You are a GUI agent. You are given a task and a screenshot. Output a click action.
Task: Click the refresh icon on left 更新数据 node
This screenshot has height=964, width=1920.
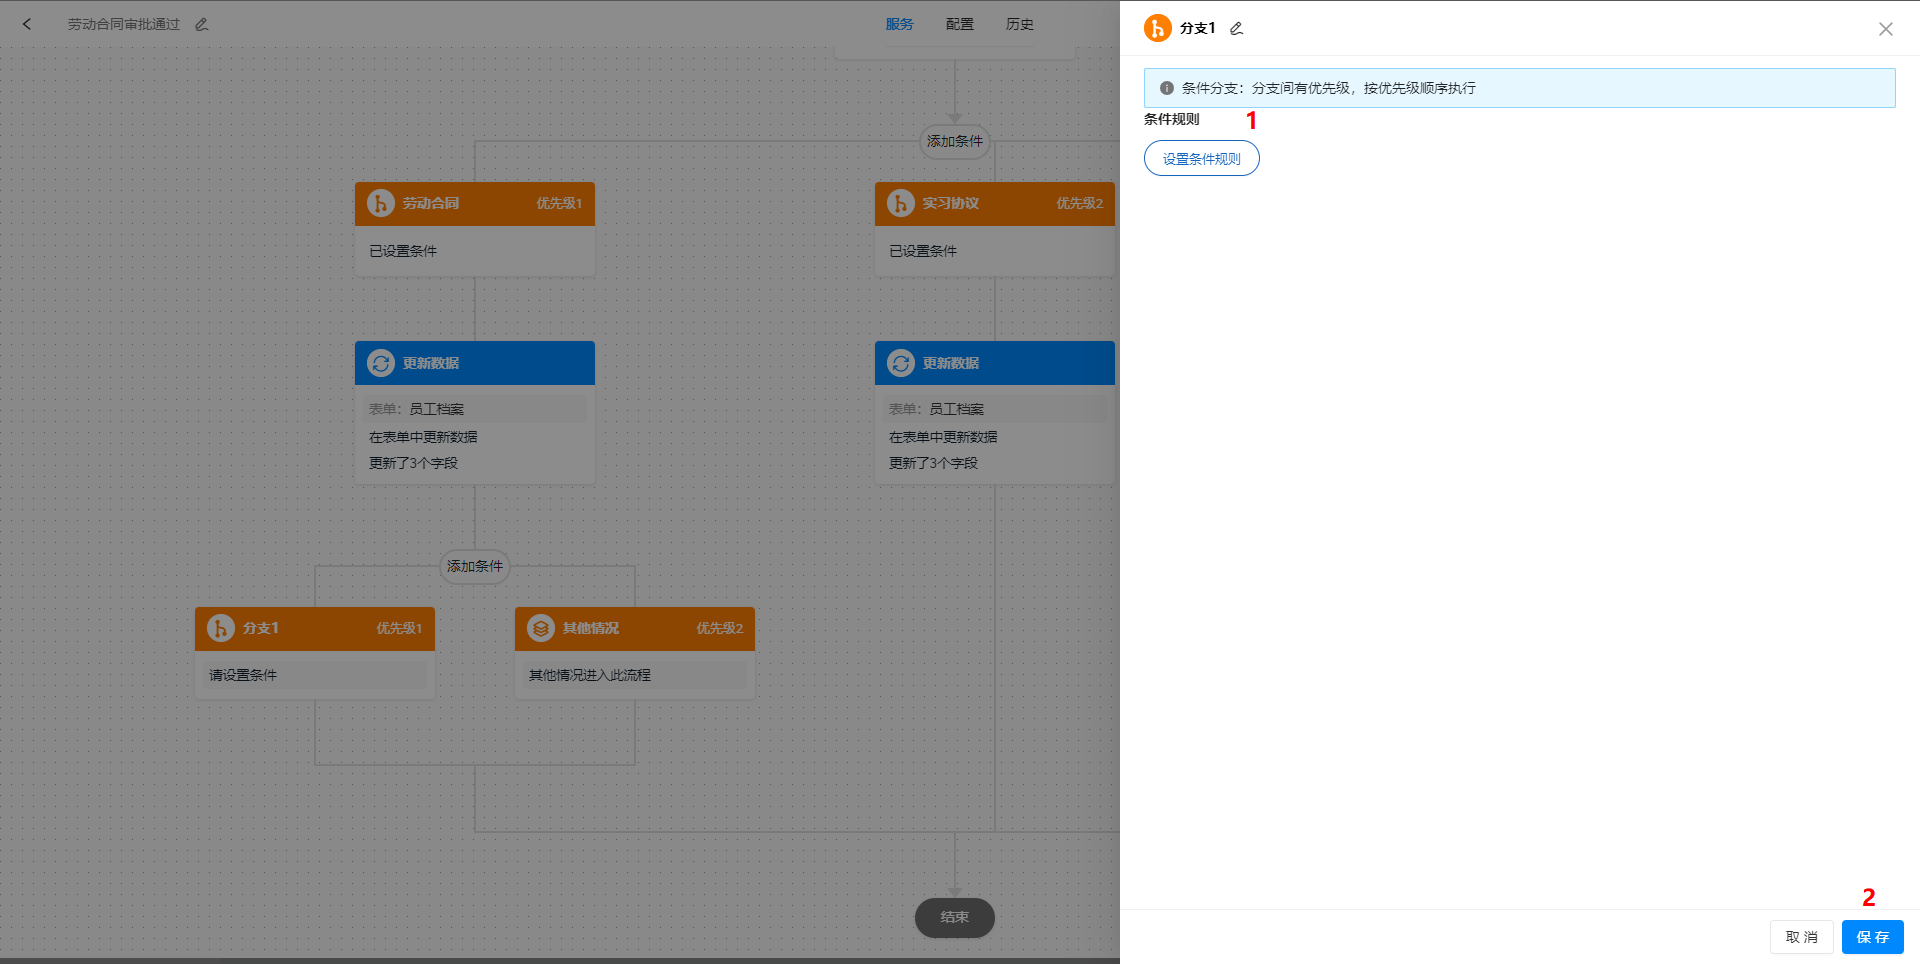[381, 363]
